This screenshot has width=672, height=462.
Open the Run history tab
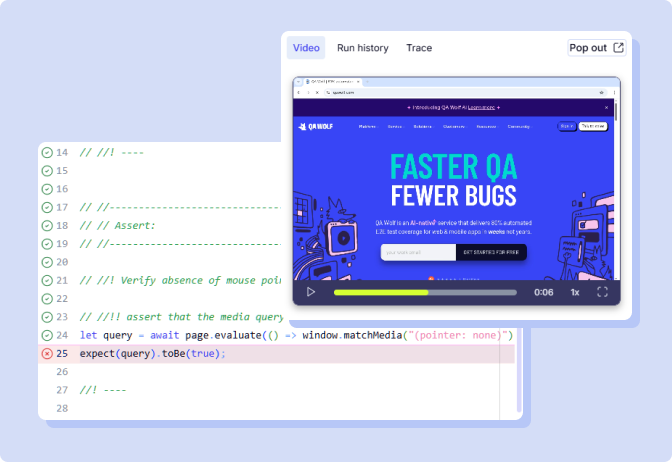point(363,48)
